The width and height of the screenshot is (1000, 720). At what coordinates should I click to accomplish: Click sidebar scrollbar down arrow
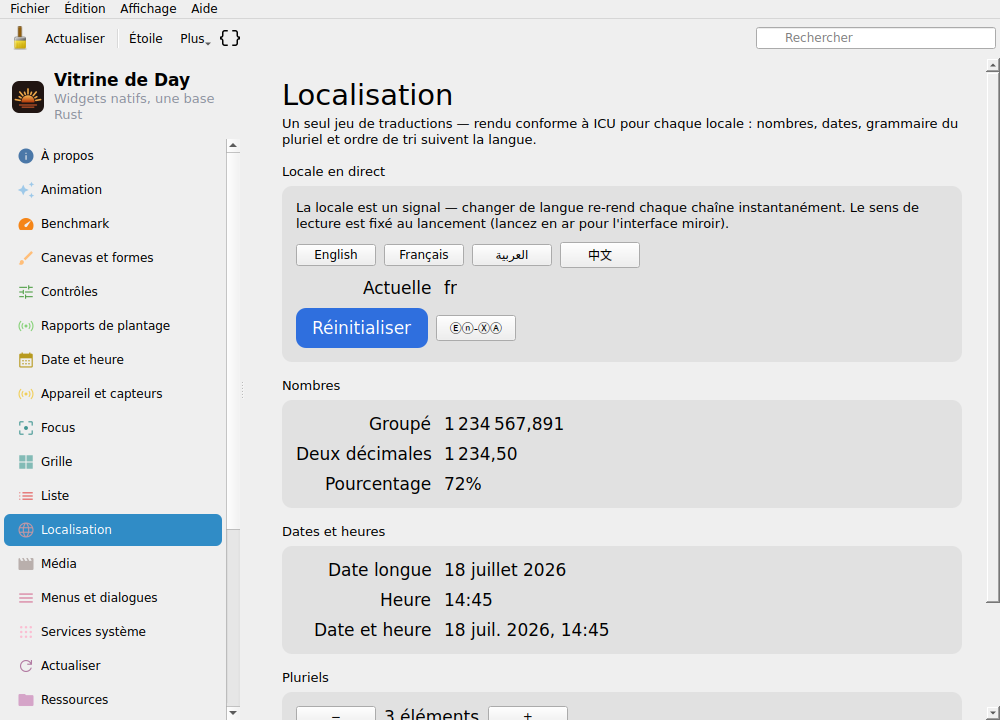(233, 712)
